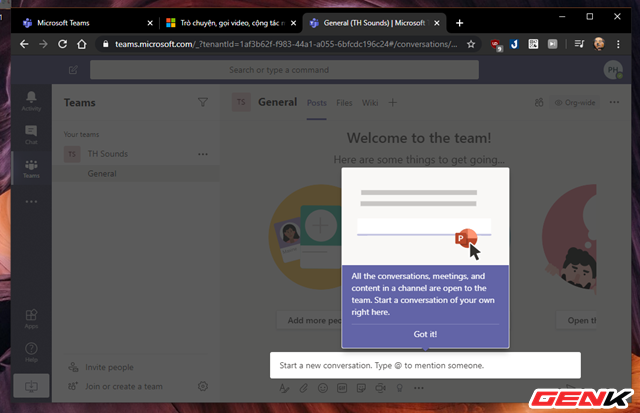Screen dimensions: 640x413
Task: Click the Got it! button
Action: pos(425,334)
